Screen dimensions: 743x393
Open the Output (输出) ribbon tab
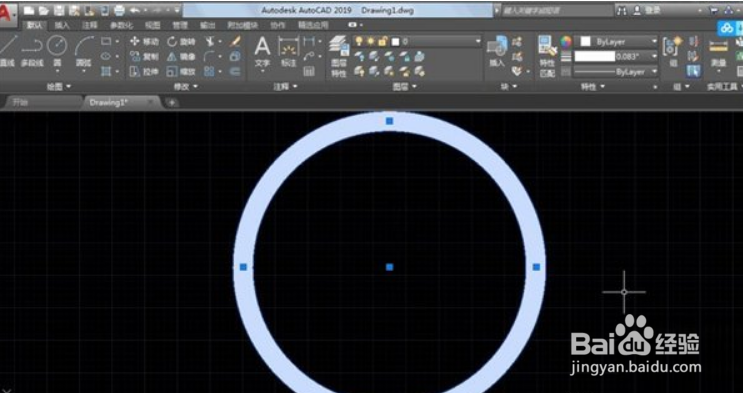tap(208, 26)
